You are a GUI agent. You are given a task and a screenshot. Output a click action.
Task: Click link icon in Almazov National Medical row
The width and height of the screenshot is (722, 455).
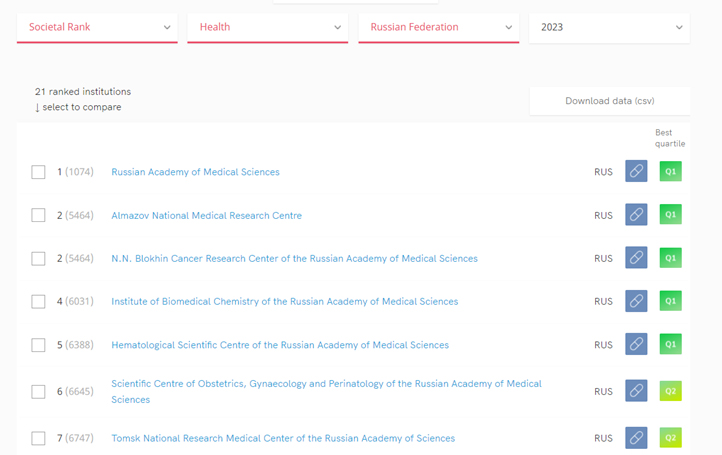[636, 215]
